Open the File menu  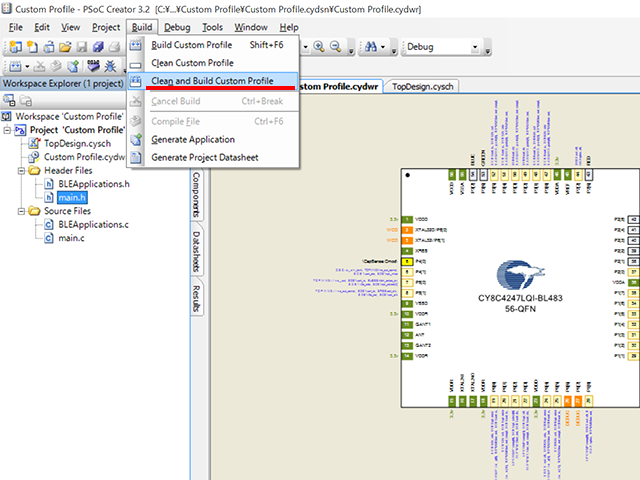click(16, 27)
